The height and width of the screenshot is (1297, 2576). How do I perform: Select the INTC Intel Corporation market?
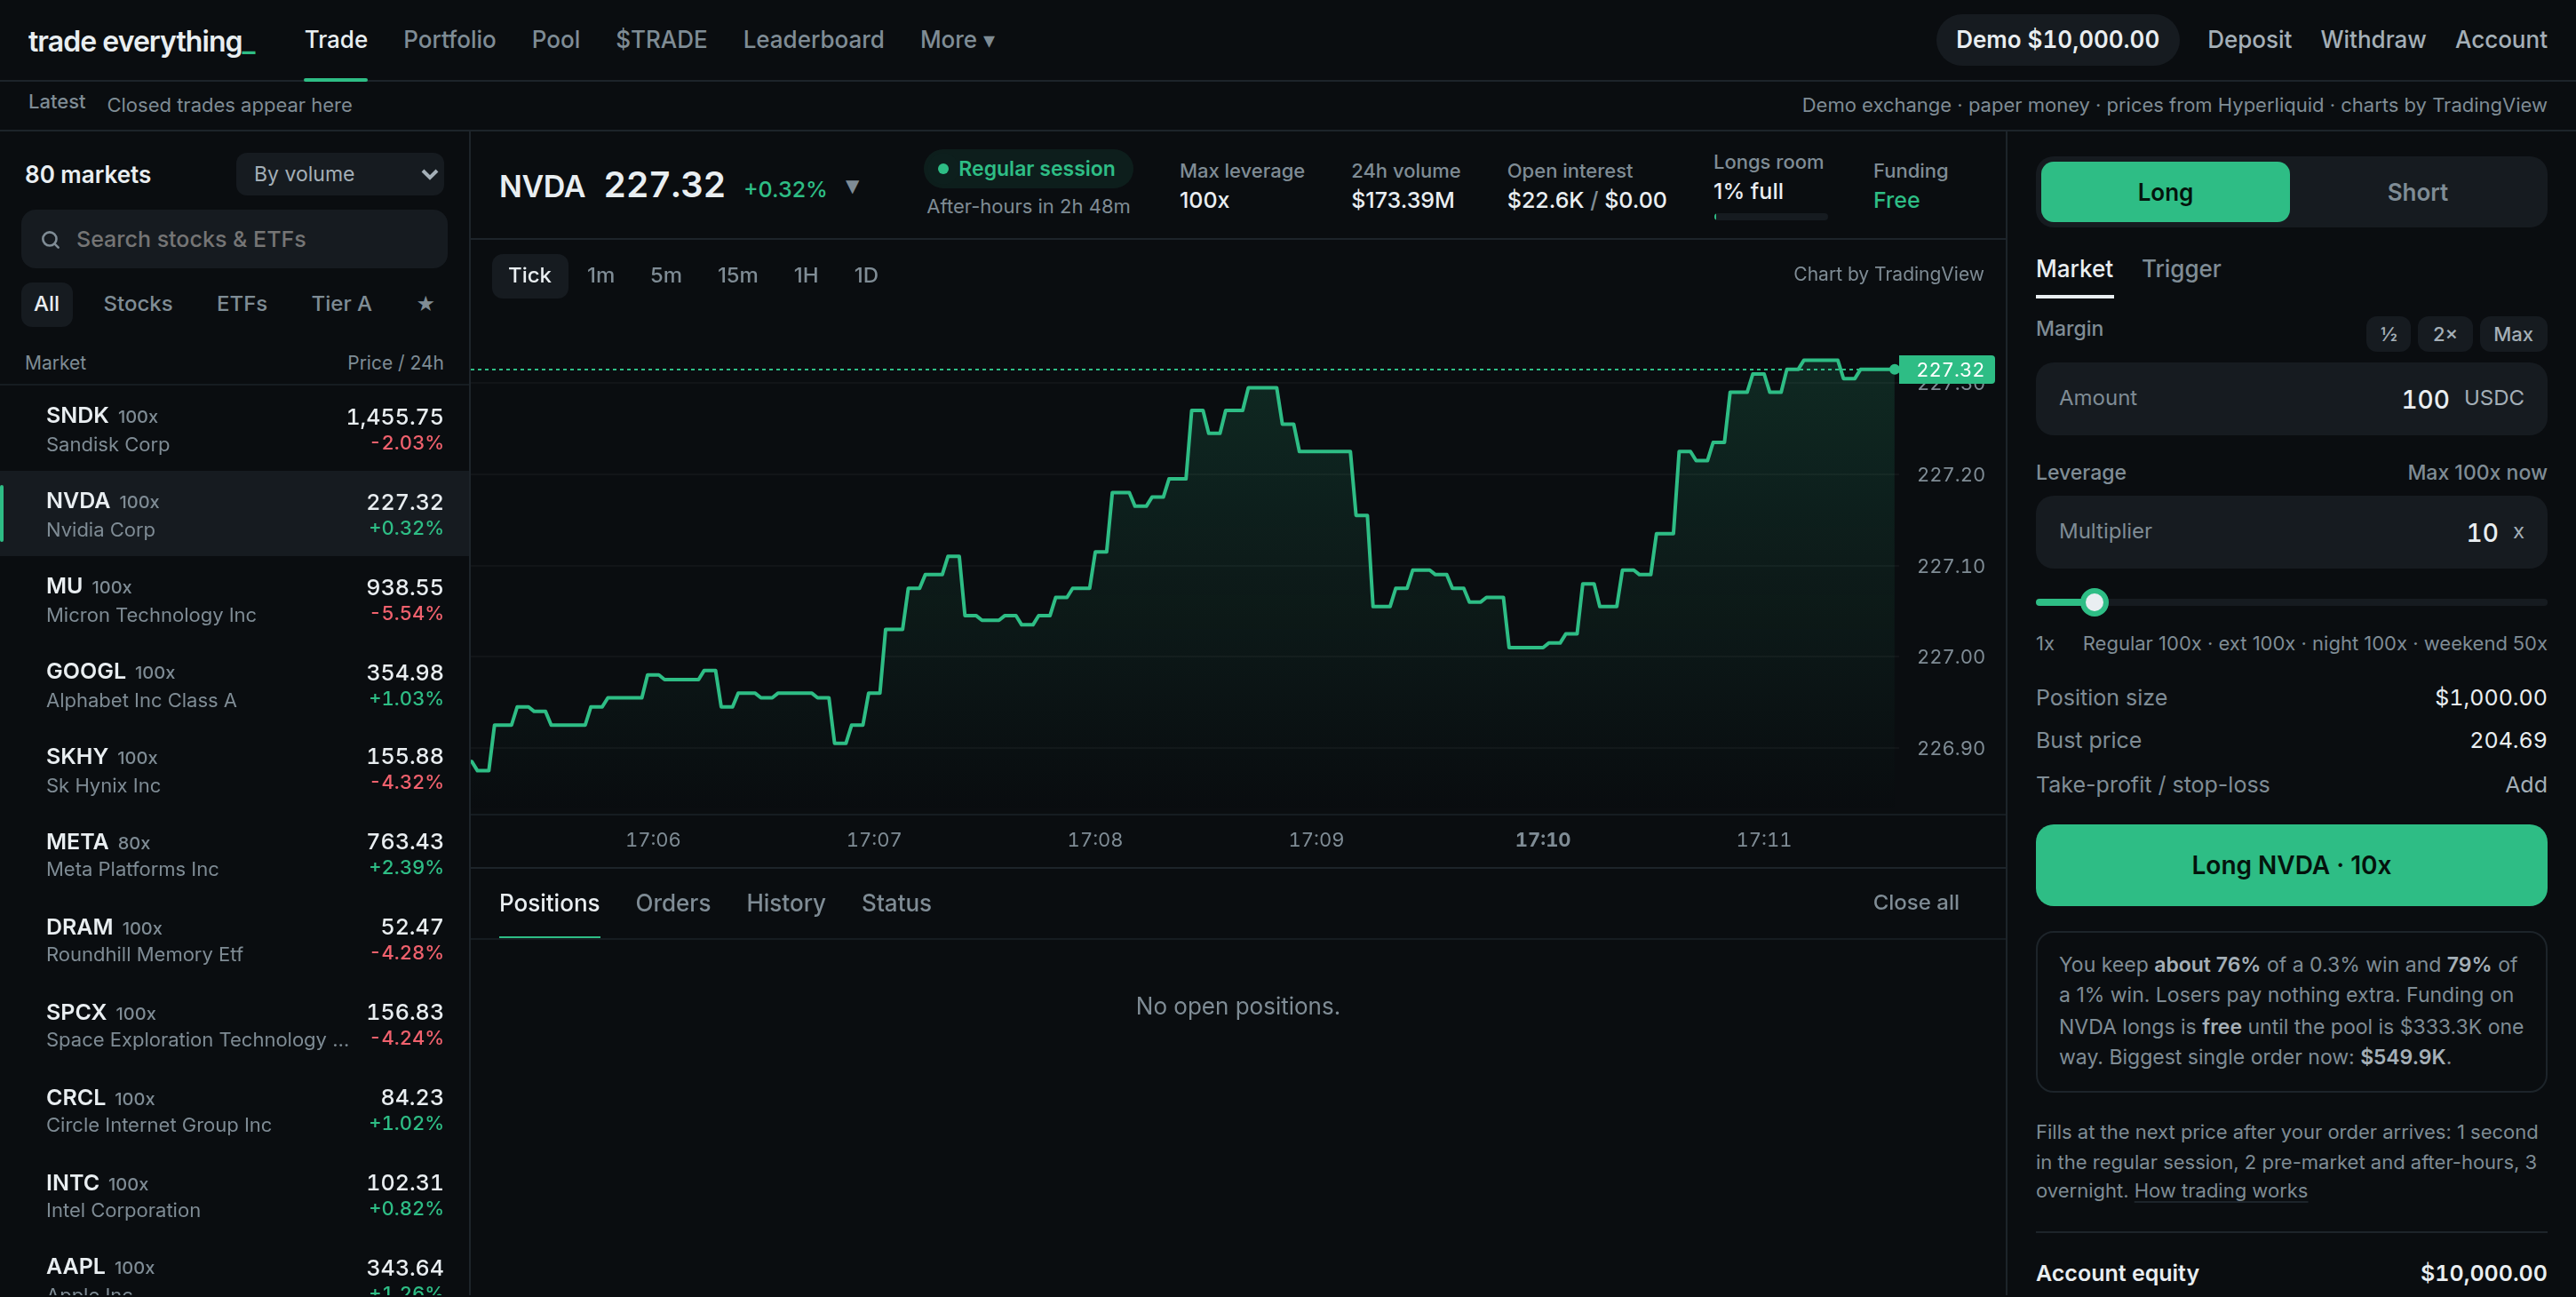(x=235, y=1195)
